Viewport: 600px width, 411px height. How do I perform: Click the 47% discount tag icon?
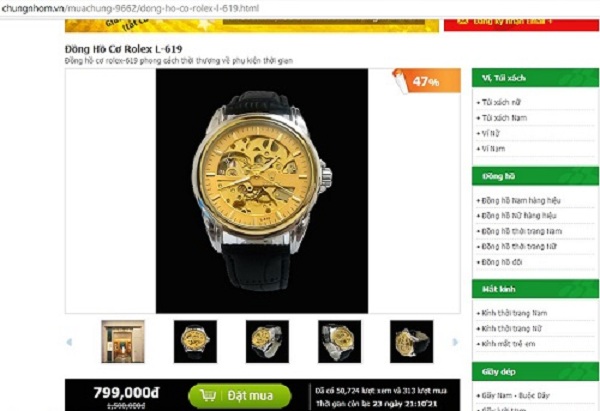pyautogui.click(x=426, y=81)
